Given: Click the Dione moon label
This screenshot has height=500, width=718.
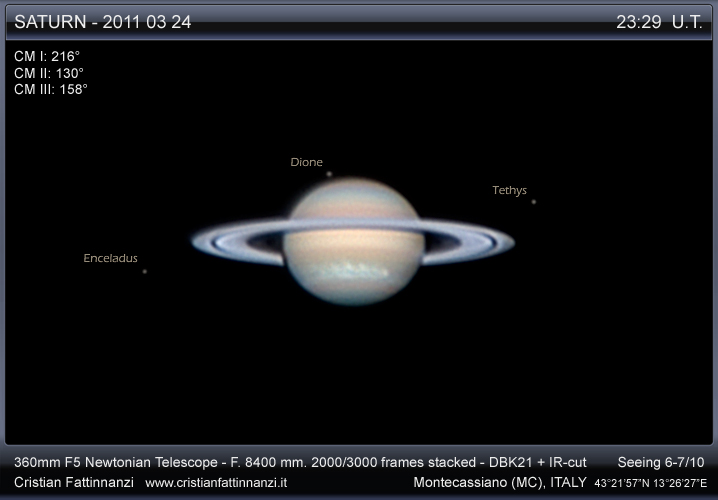Looking at the screenshot, I should pos(306,162).
